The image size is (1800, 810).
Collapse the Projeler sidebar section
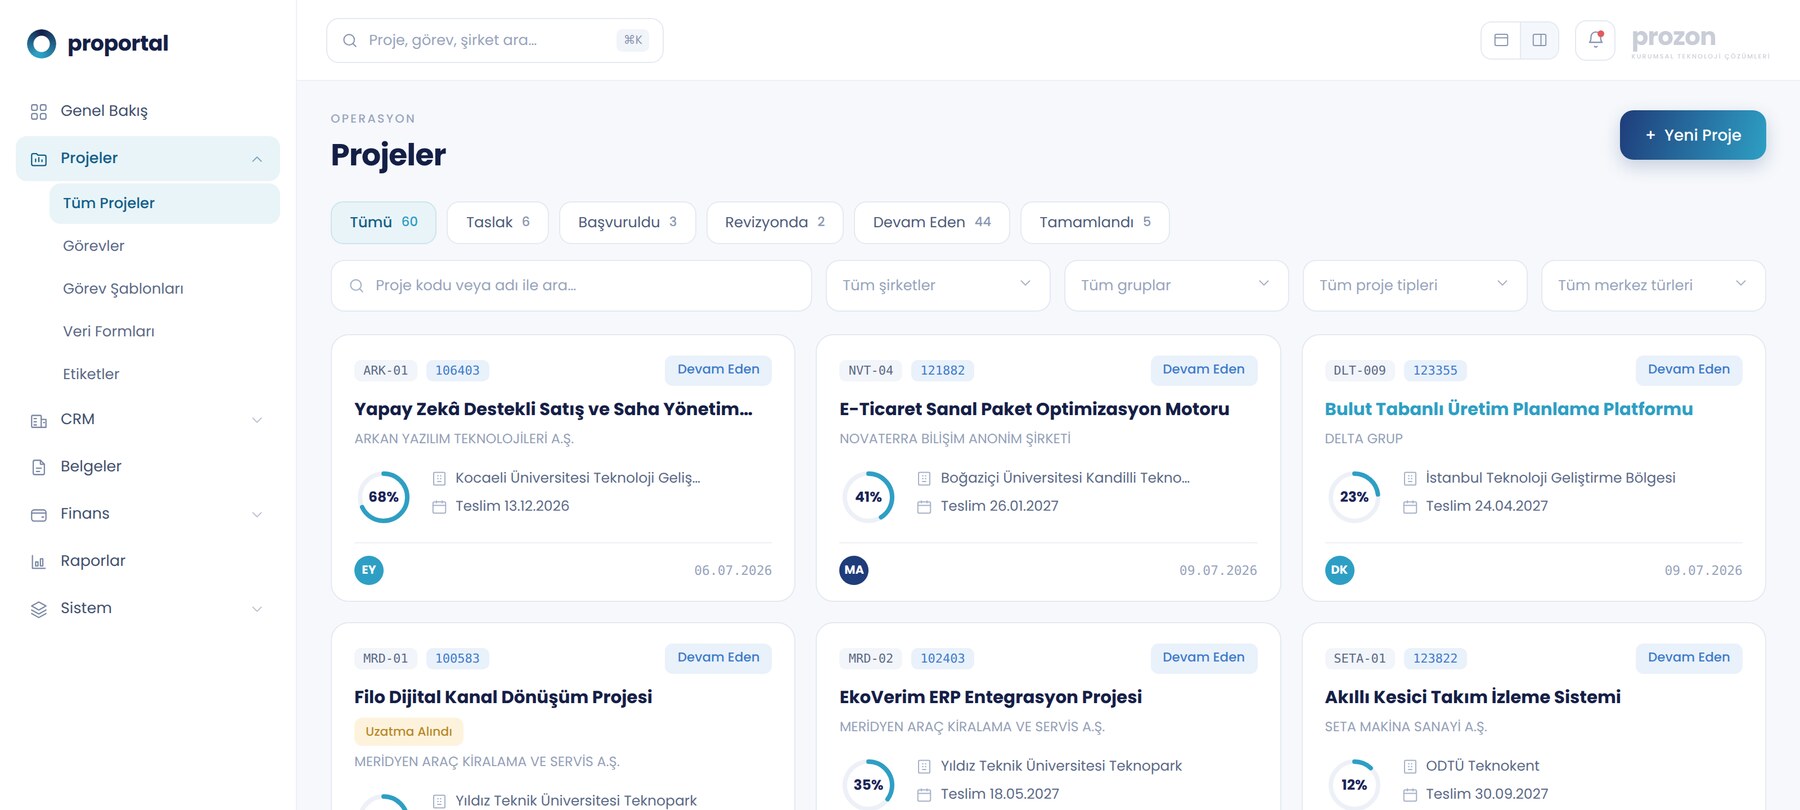tap(257, 159)
